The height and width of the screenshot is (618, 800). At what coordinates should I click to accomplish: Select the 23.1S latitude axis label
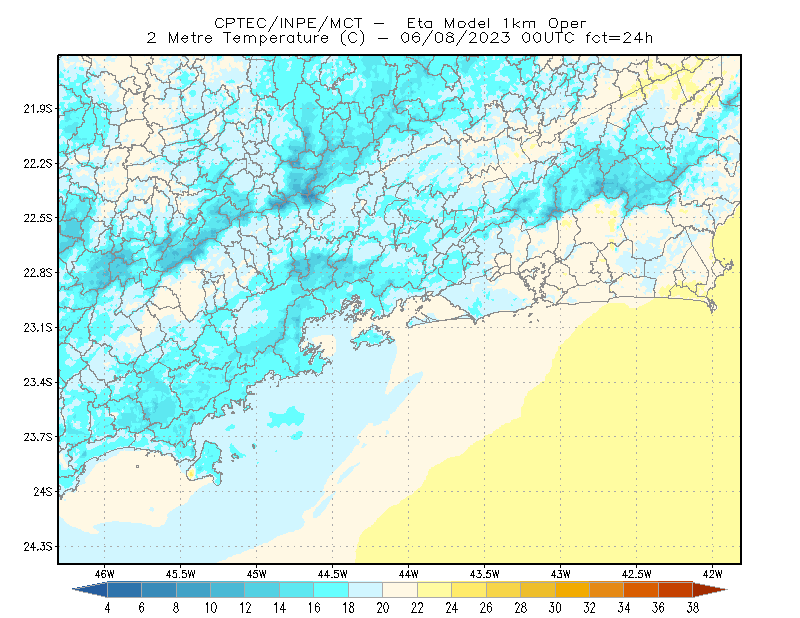coord(38,327)
